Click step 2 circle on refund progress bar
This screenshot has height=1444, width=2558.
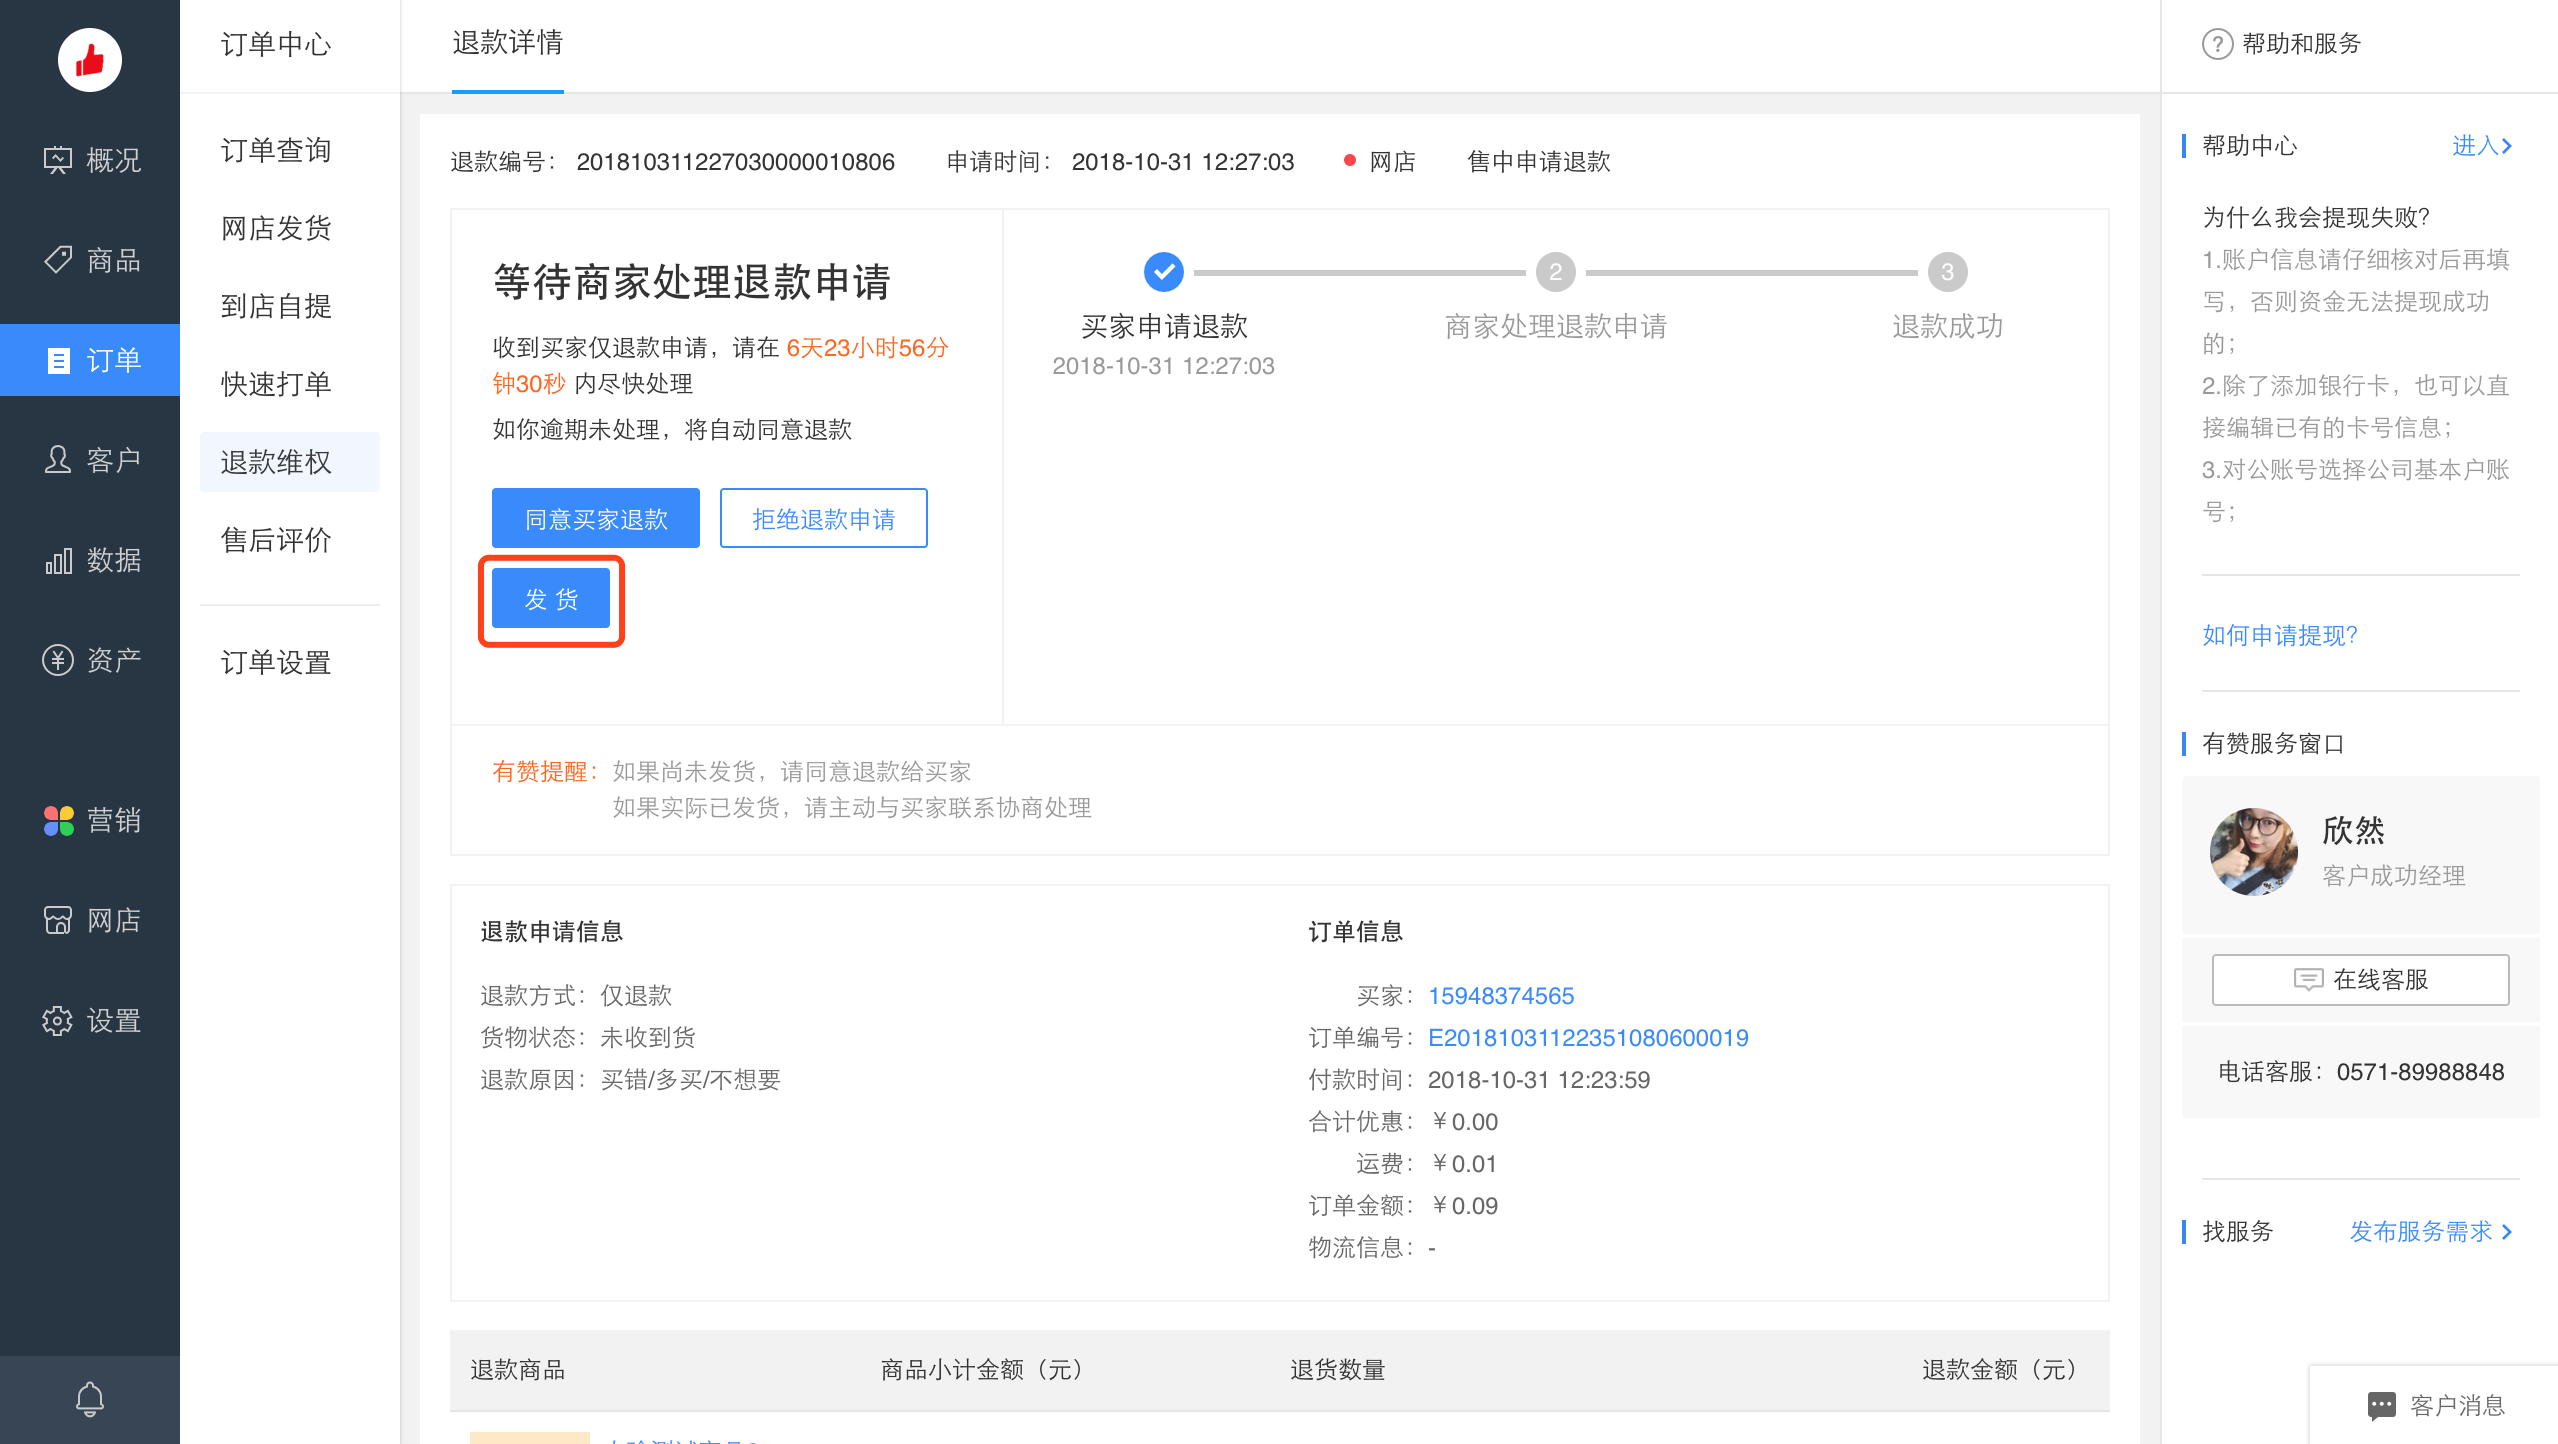point(1555,271)
